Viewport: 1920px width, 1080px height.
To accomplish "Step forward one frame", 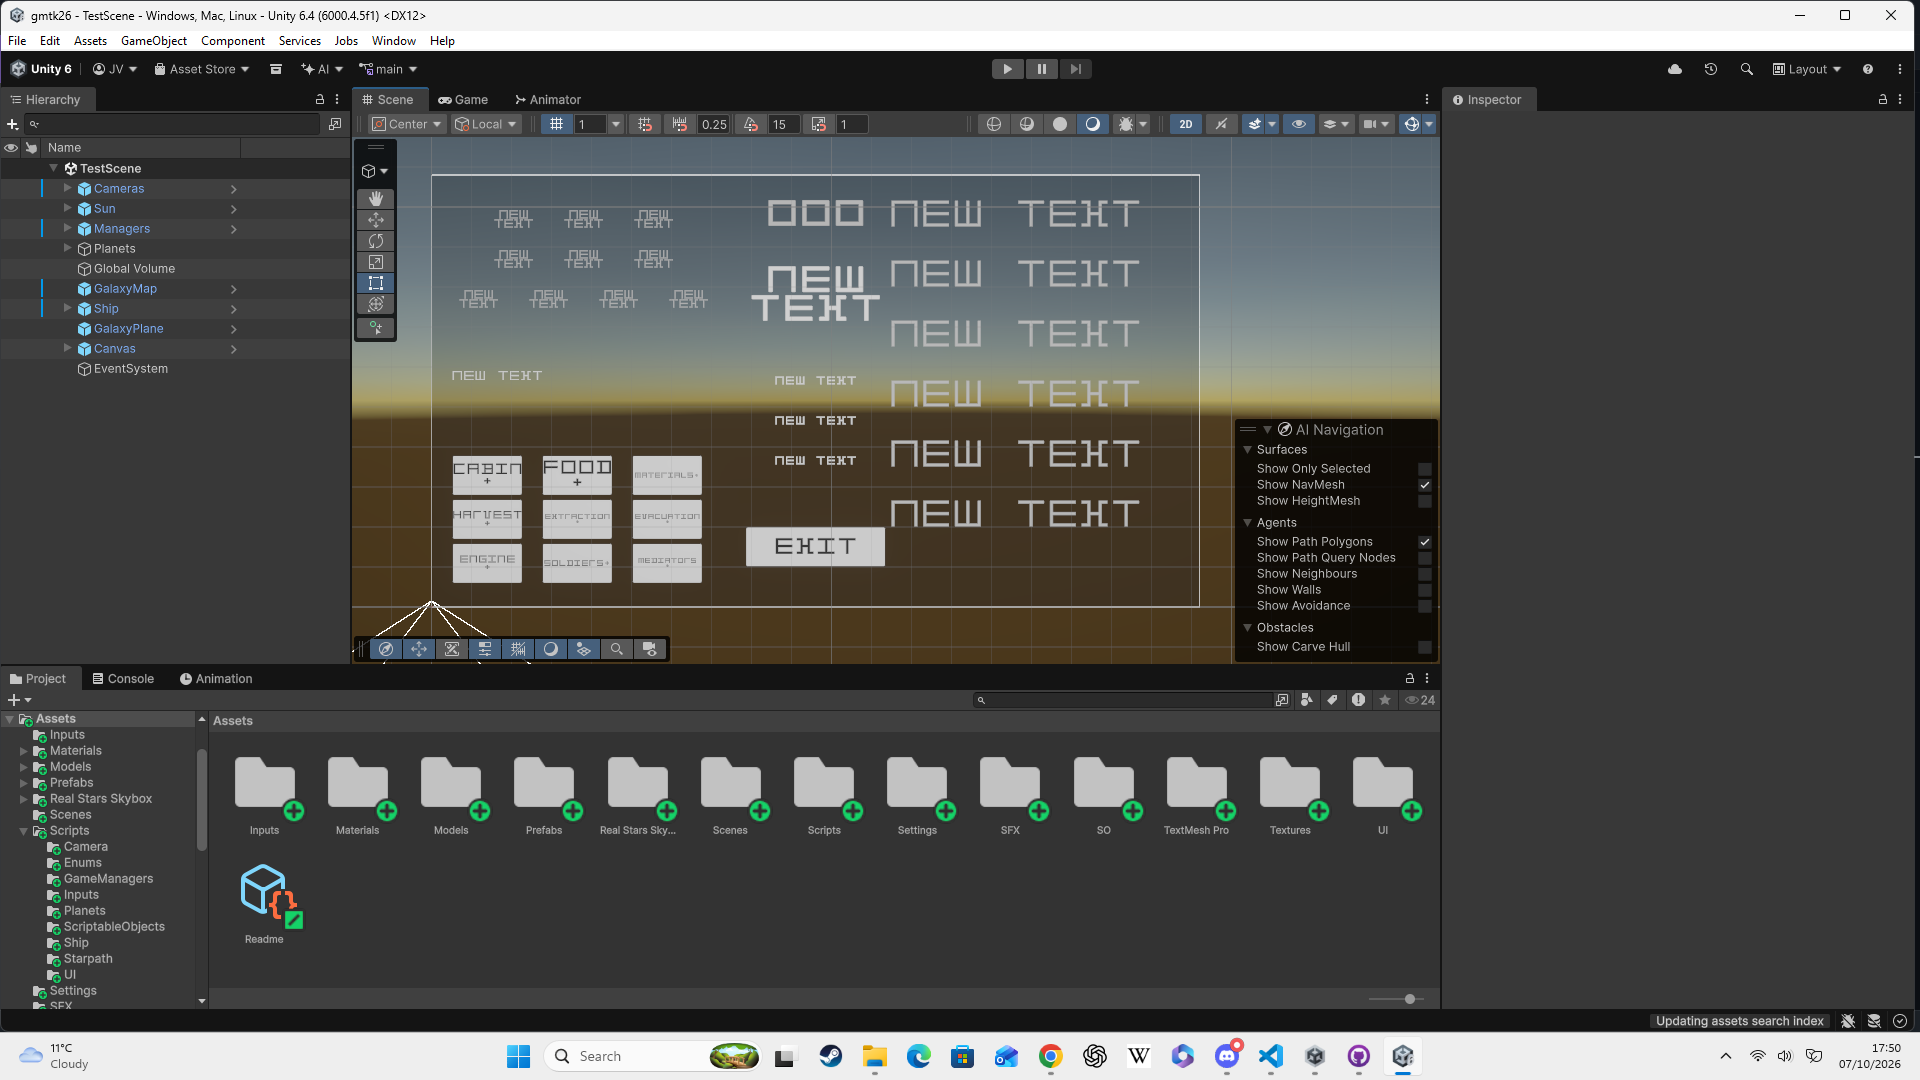I will [1075, 69].
